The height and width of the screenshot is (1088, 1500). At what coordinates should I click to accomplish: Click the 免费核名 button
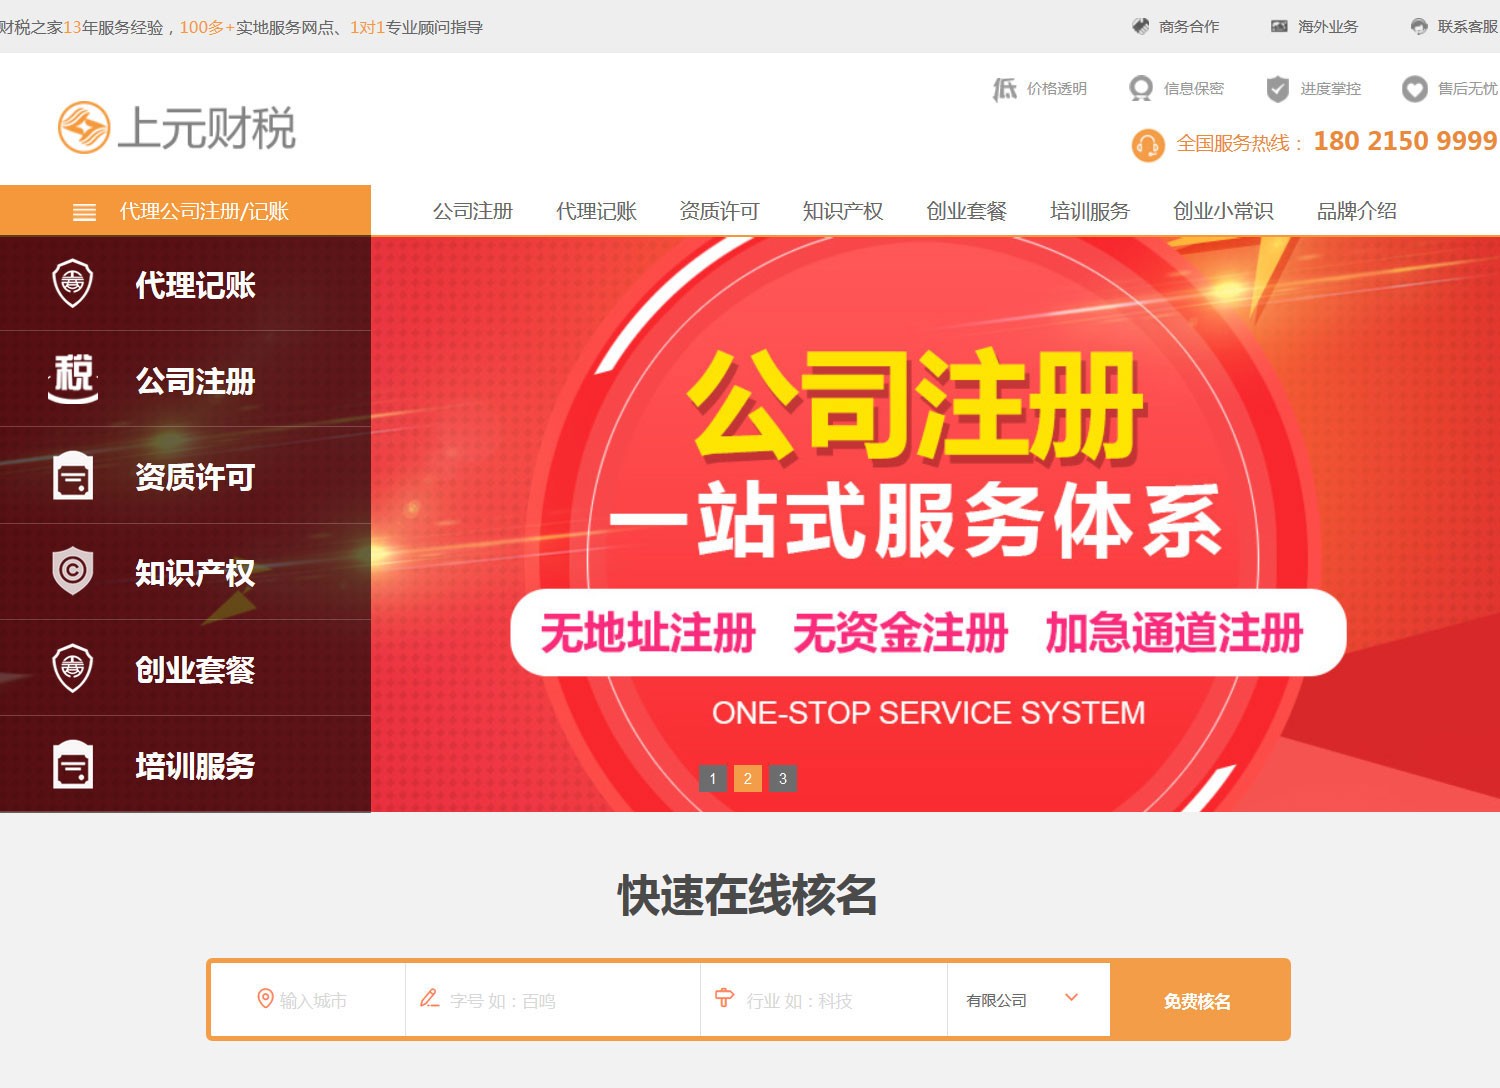point(1198,1000)
